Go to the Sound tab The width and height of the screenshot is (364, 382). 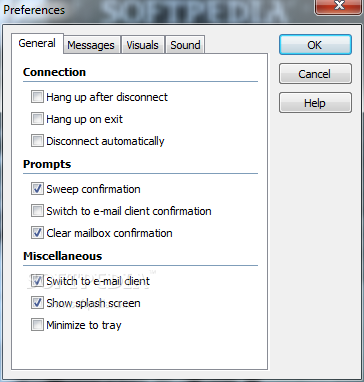[185, 45]
